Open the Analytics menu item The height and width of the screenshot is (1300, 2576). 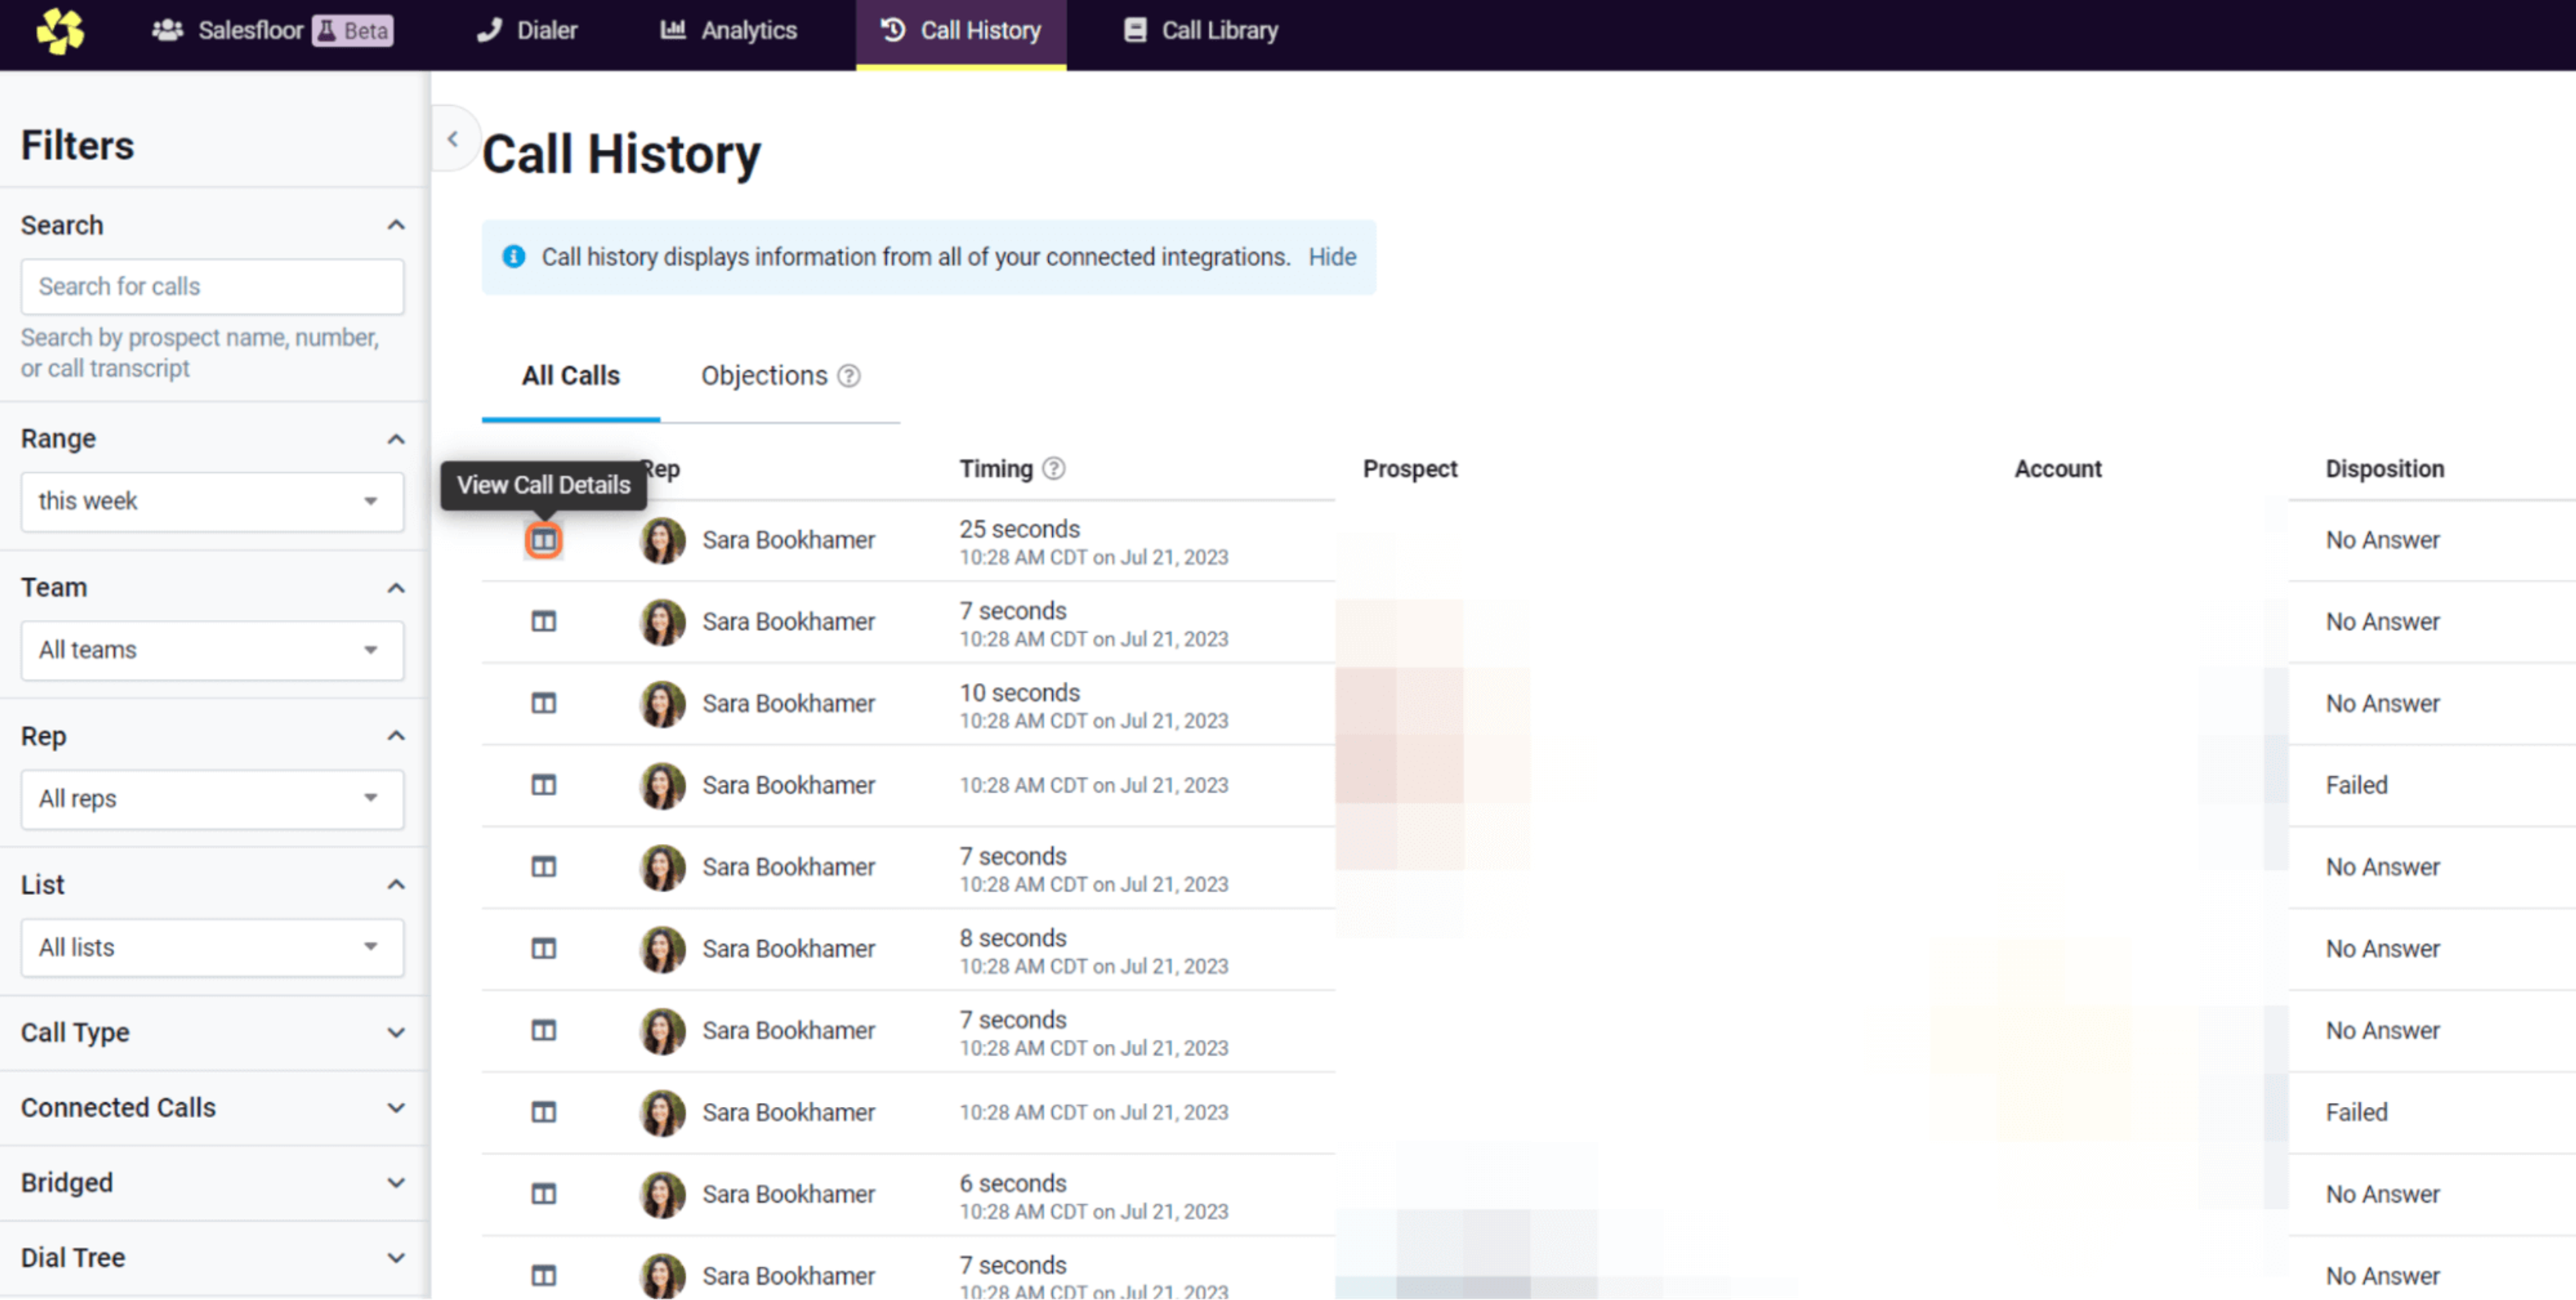(x=728, y=30)
